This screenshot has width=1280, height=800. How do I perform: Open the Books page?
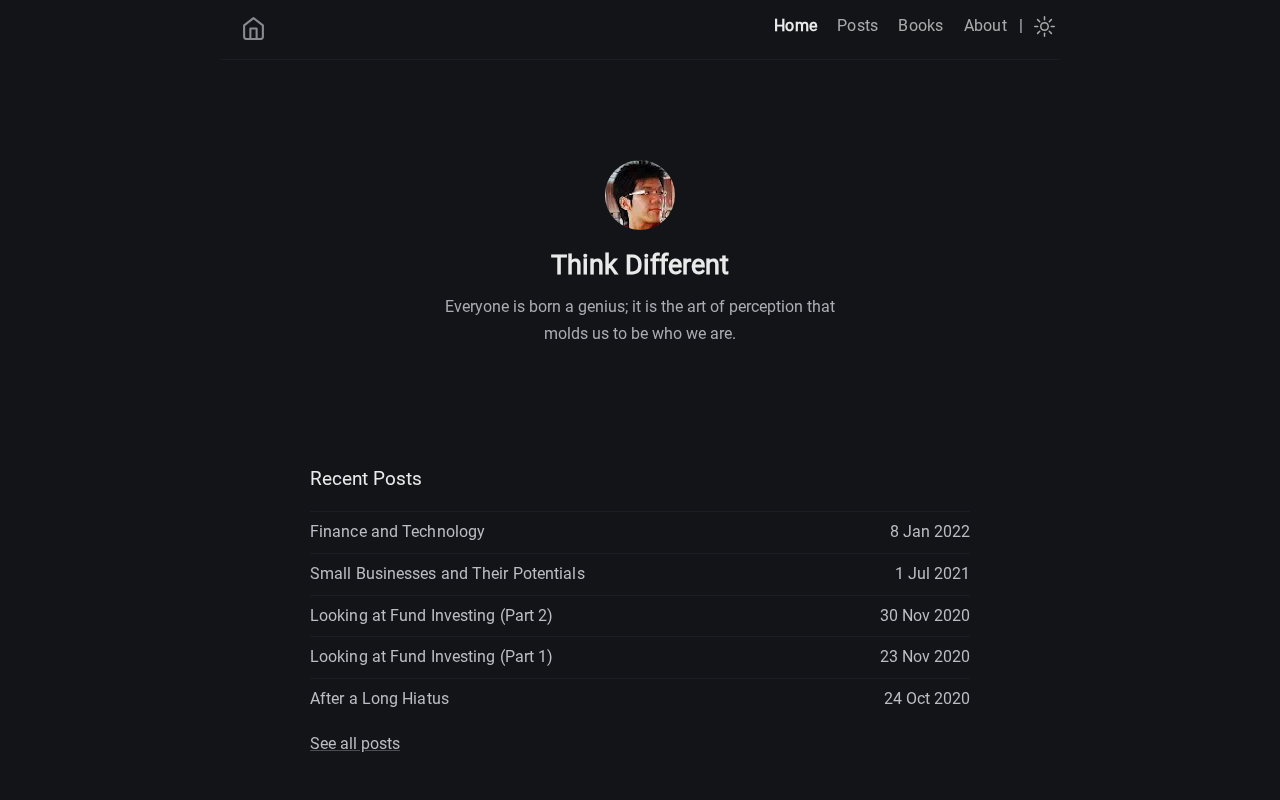[920, 26]
